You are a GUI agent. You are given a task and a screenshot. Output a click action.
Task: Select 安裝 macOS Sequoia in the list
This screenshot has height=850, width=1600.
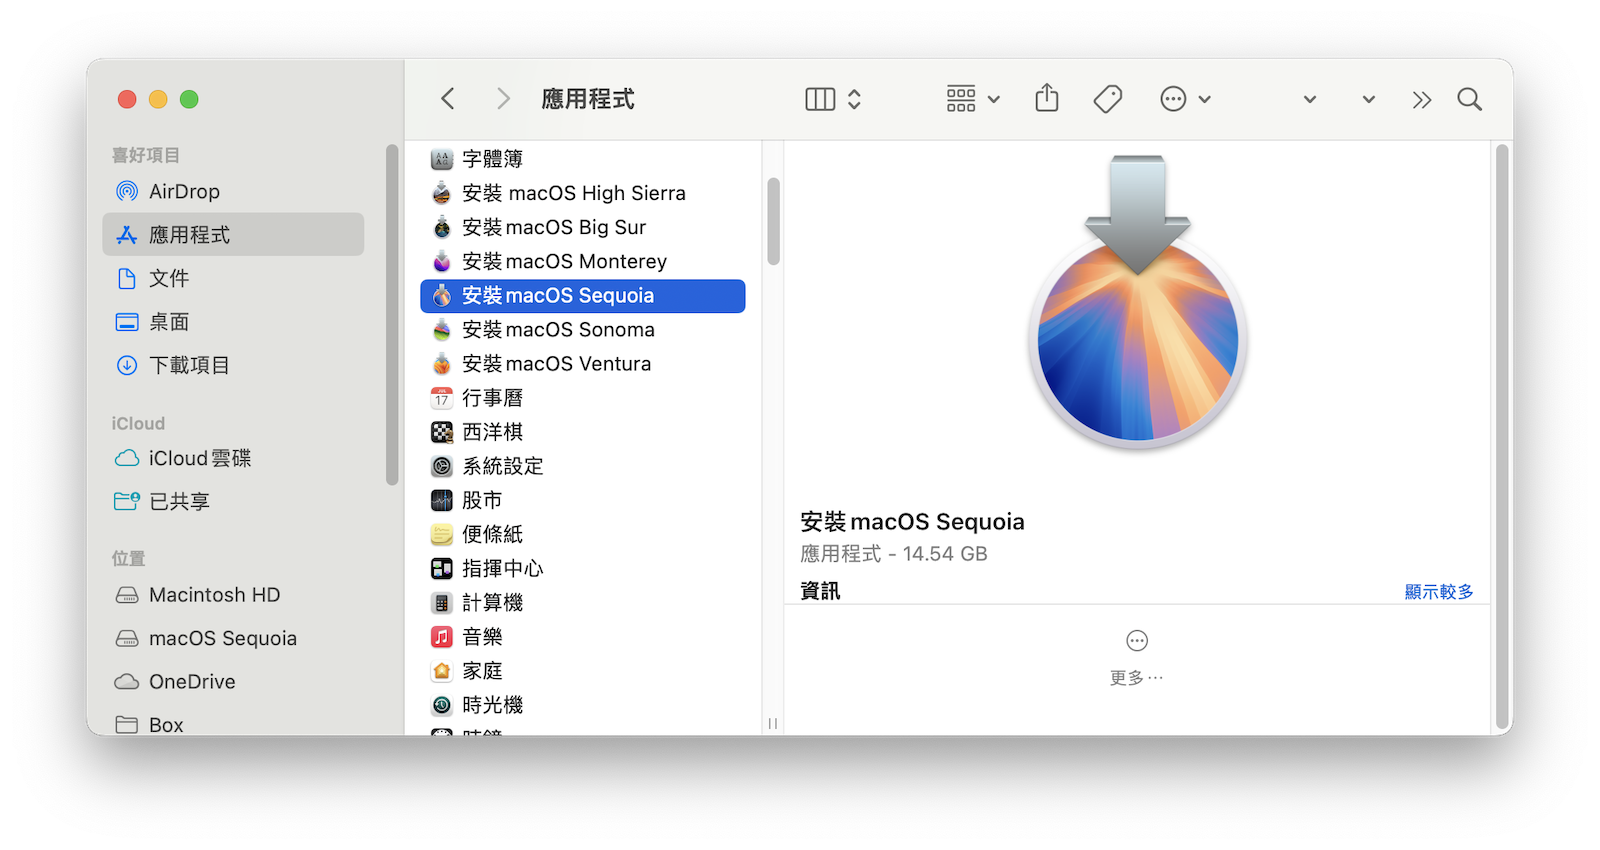(583, 296)
